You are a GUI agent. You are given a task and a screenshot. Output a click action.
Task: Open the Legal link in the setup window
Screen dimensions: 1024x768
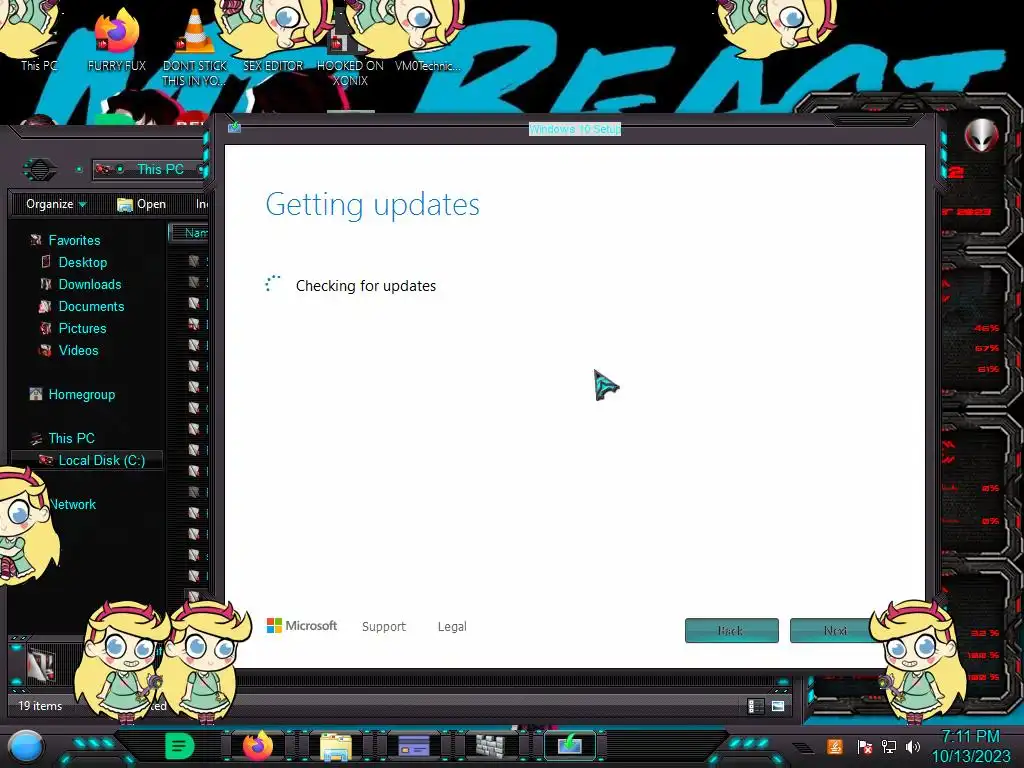coord(452,626)
